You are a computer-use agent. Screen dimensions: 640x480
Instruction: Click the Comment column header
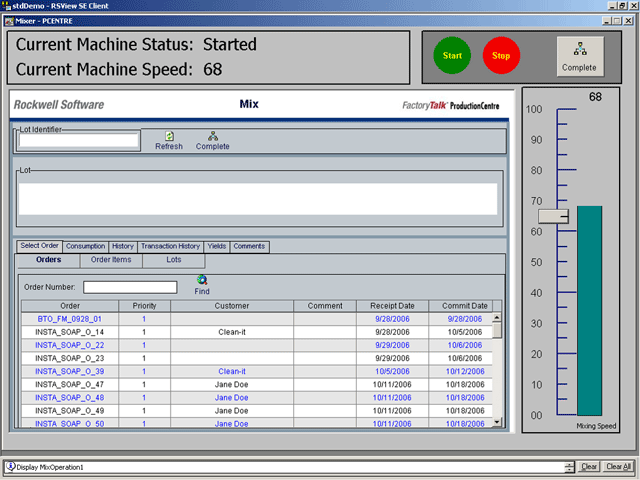325,306
